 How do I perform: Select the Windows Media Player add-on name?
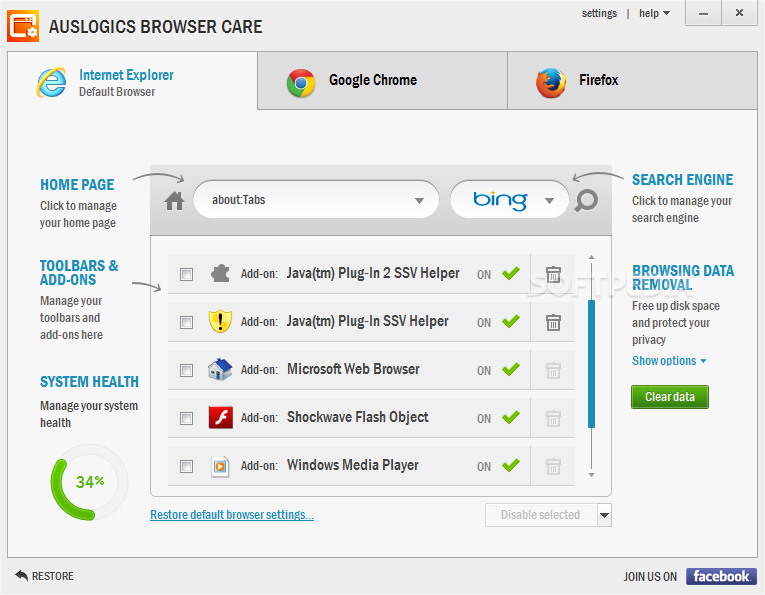[x=352, y=465]
